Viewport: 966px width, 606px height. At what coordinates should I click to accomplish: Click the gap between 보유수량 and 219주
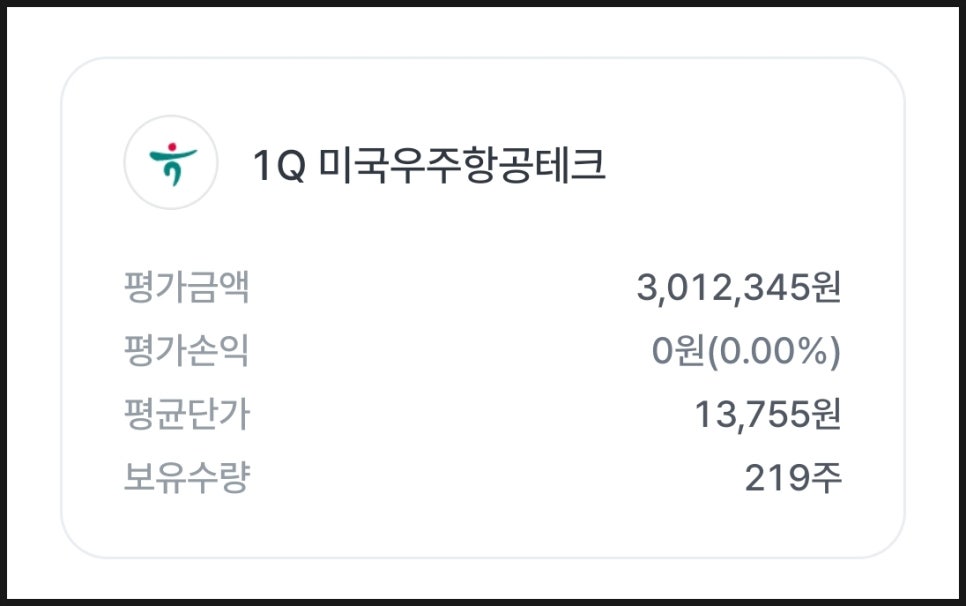click(x=490, y=479)
